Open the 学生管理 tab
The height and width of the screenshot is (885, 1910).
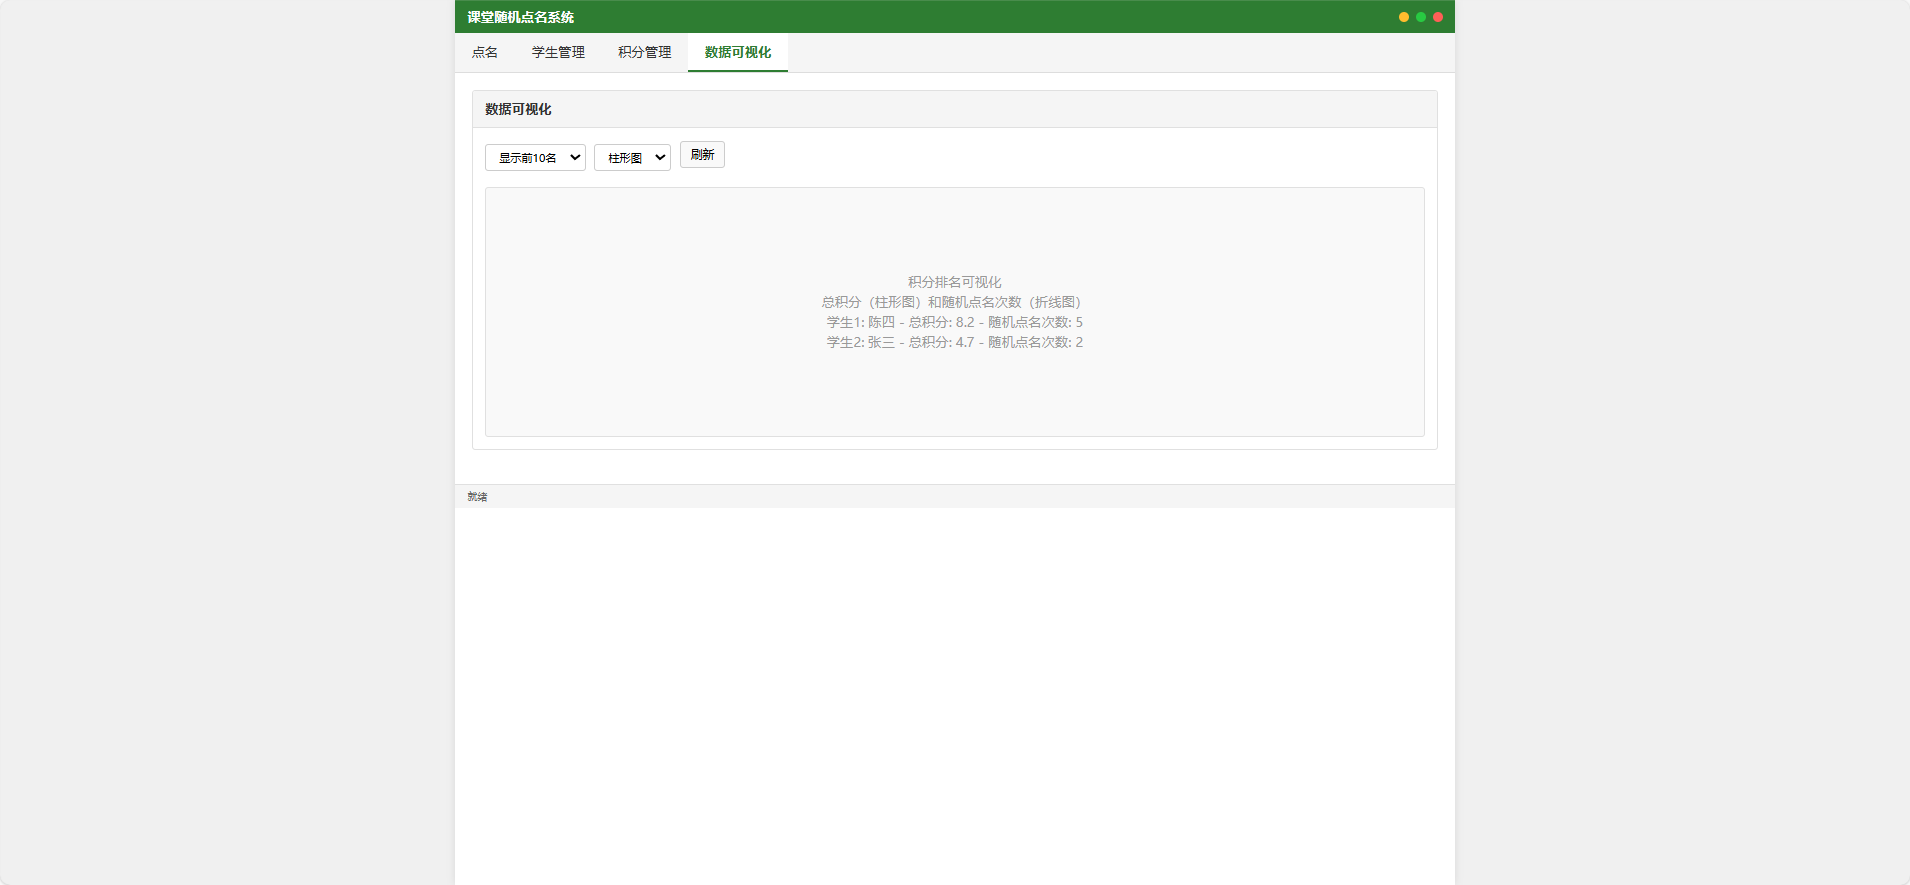click(x=558, y=52)
